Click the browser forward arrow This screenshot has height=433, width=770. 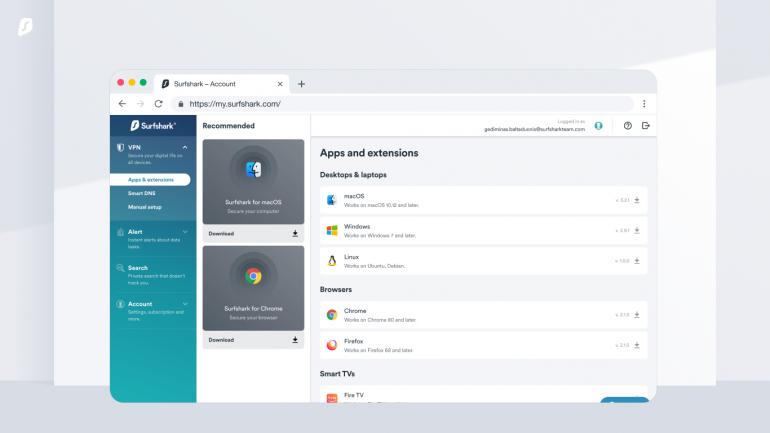click(140, 104)
